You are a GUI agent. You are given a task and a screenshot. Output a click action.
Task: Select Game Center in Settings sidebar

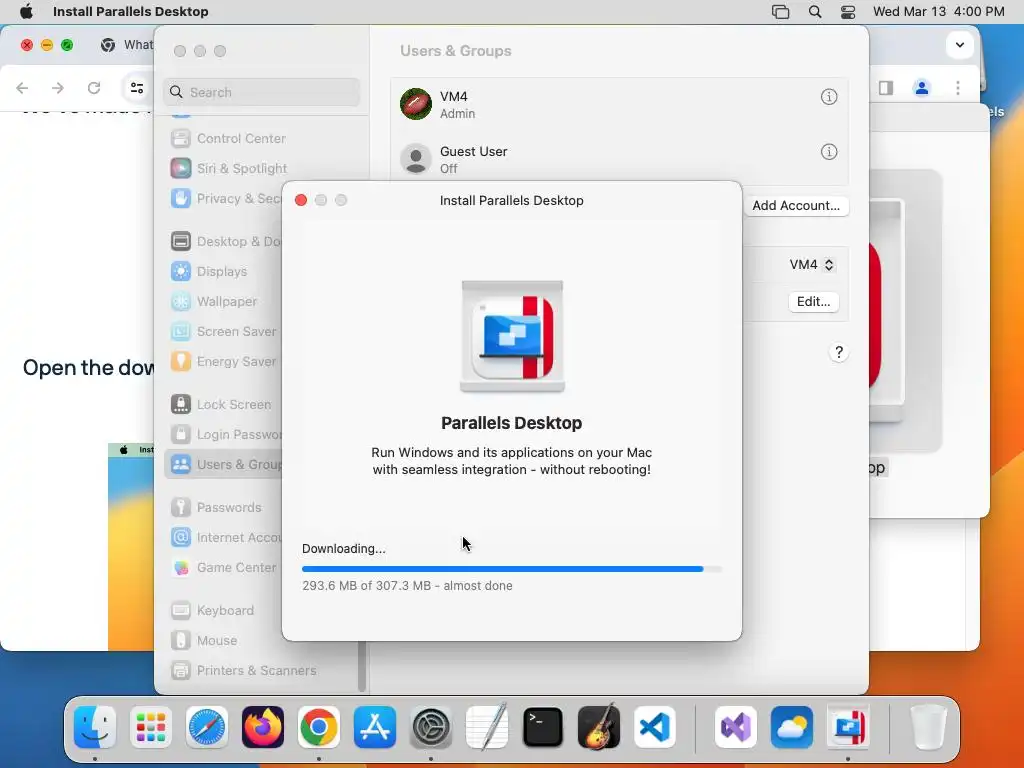224,568
